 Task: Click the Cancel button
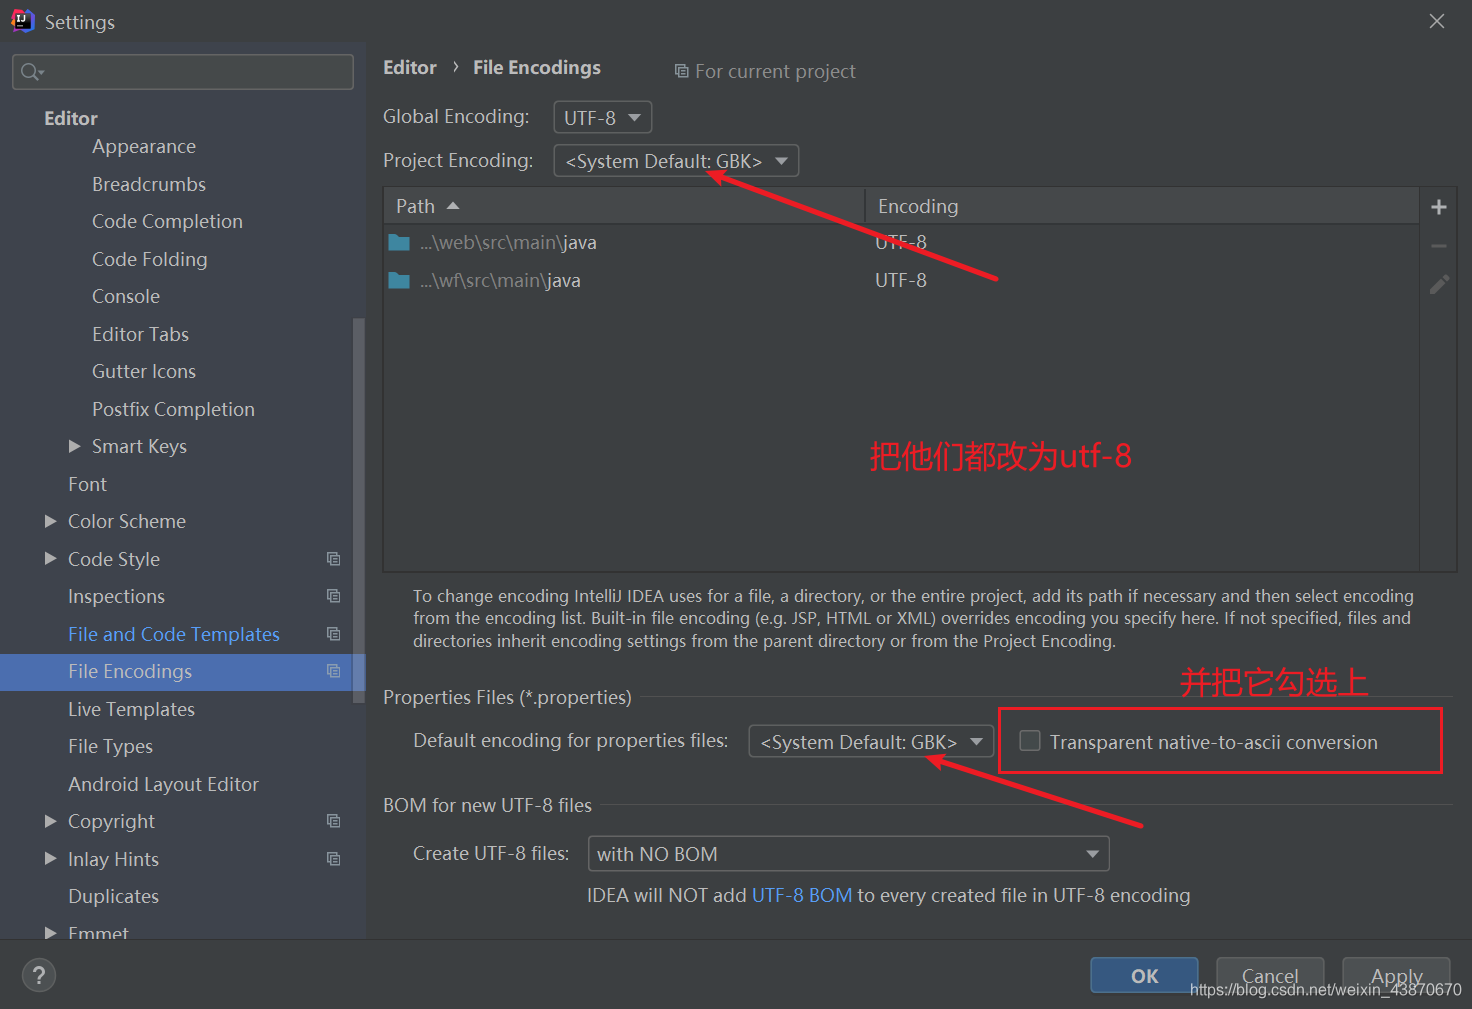coord(1270,976)
